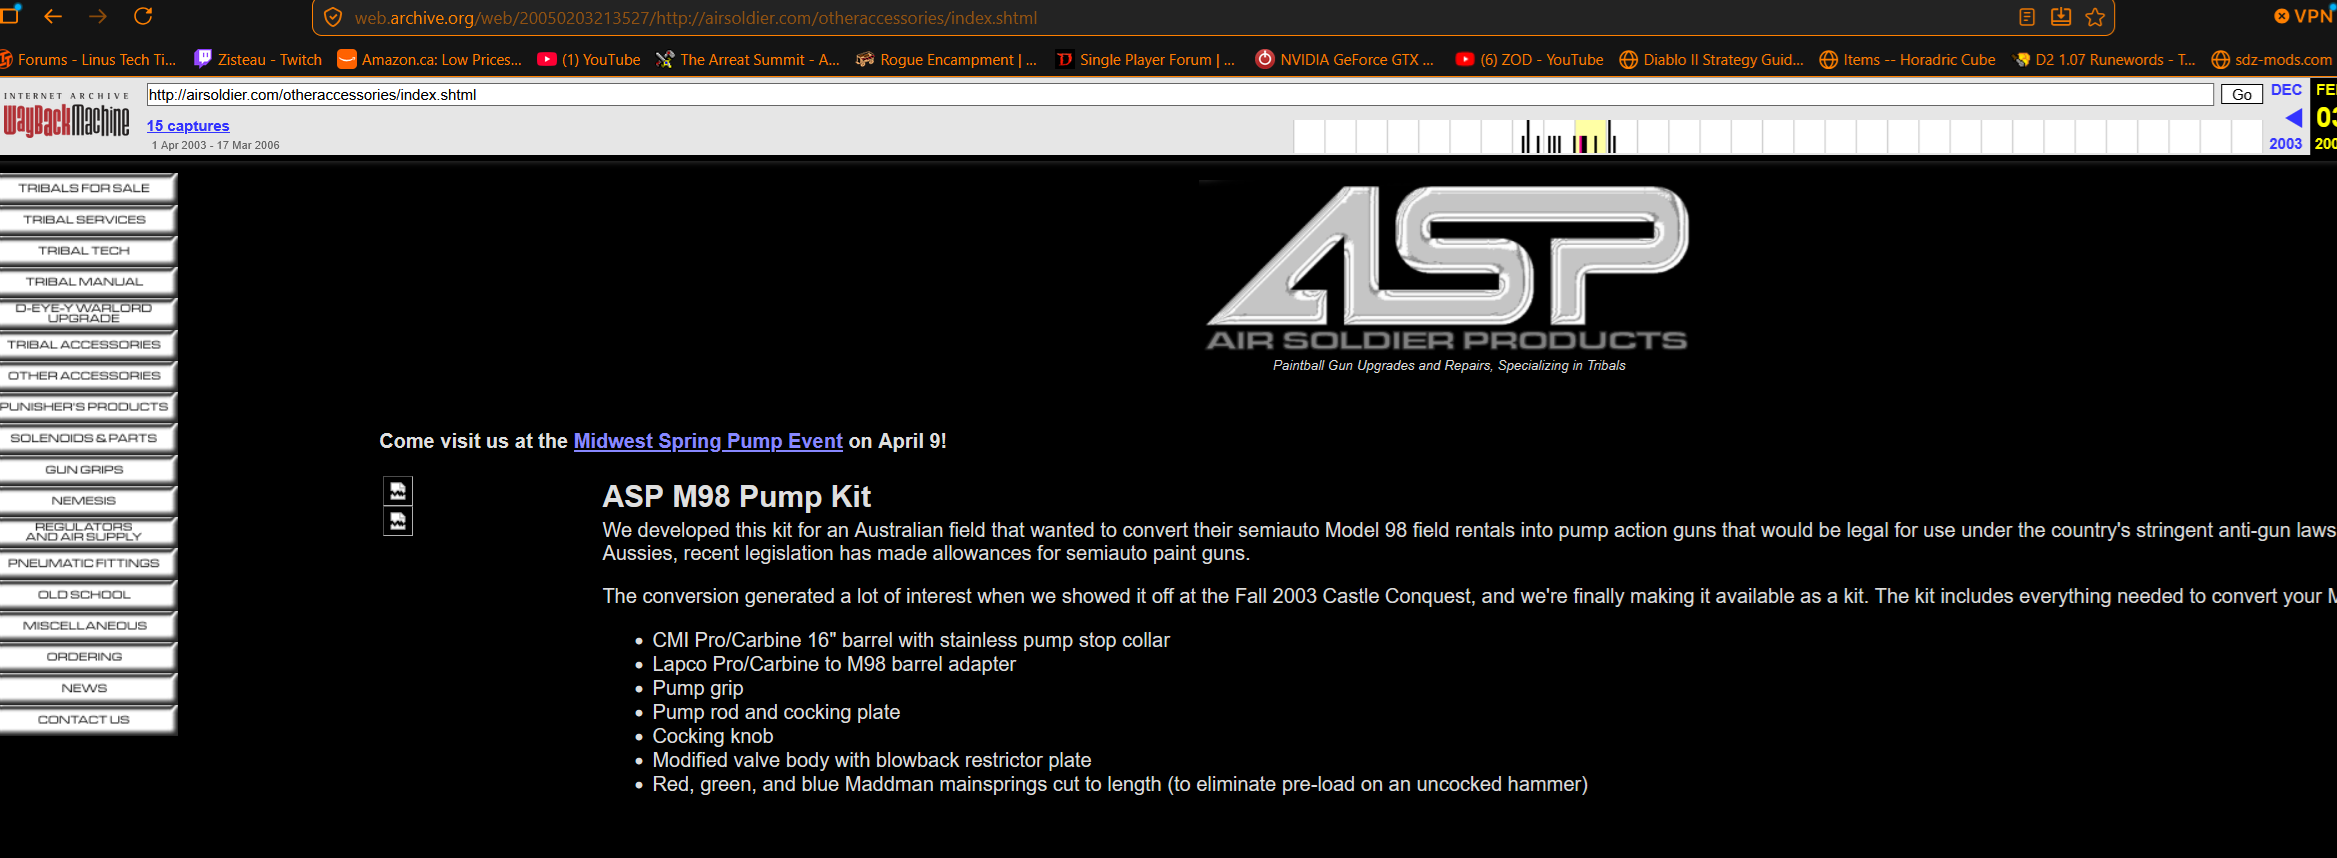Open Ordering menu item
The image size is (2337, 858).
88,657
